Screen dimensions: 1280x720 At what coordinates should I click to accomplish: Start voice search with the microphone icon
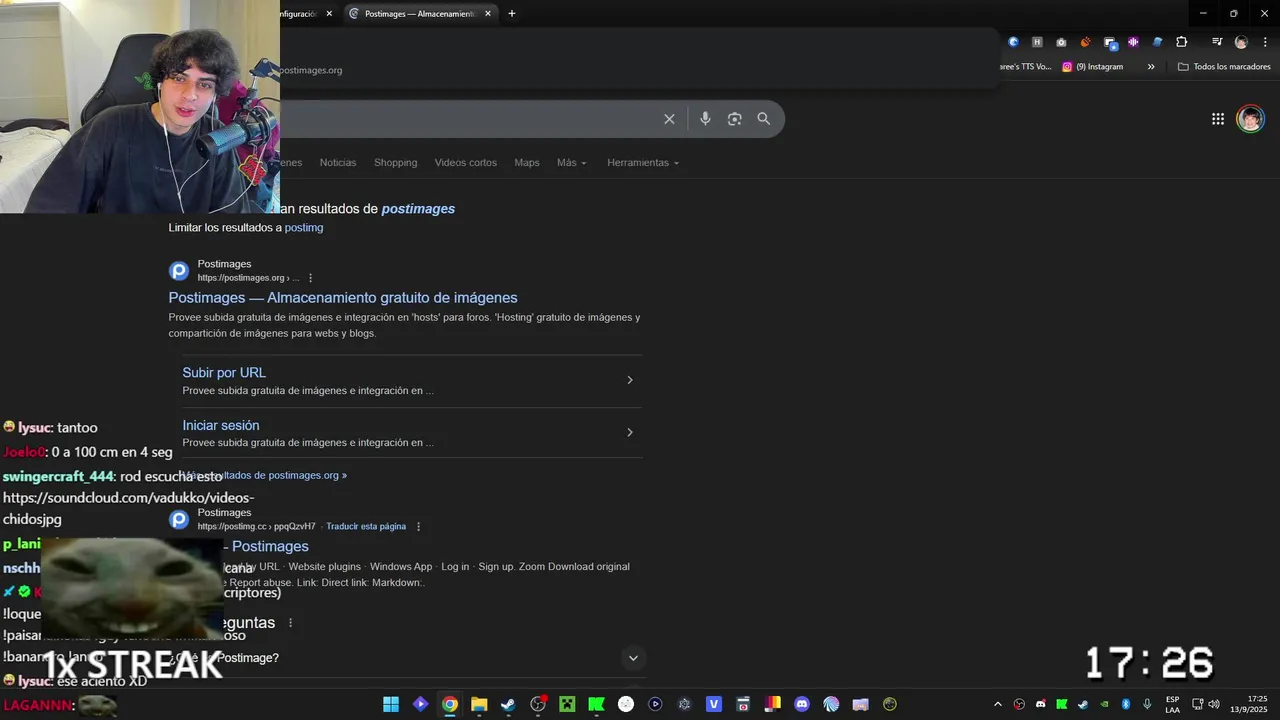coord(705,119)
